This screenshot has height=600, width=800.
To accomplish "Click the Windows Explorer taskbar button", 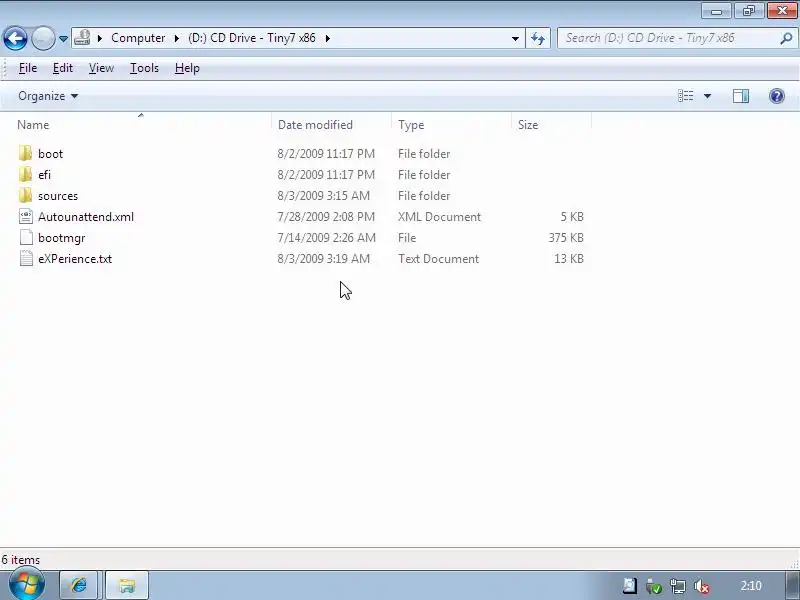I will [127, 585].
